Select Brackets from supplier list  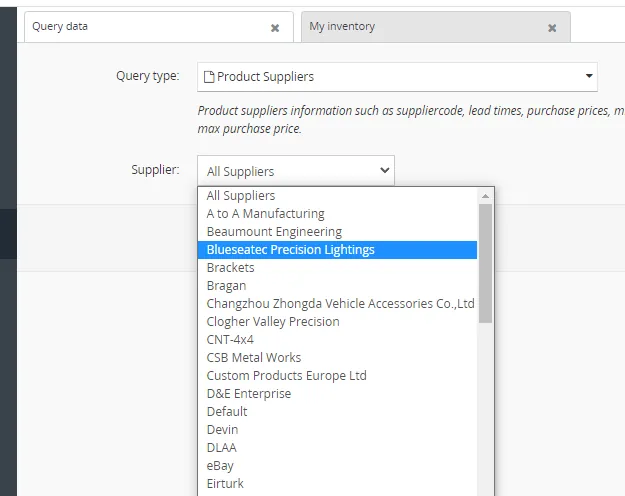point(337,268)
